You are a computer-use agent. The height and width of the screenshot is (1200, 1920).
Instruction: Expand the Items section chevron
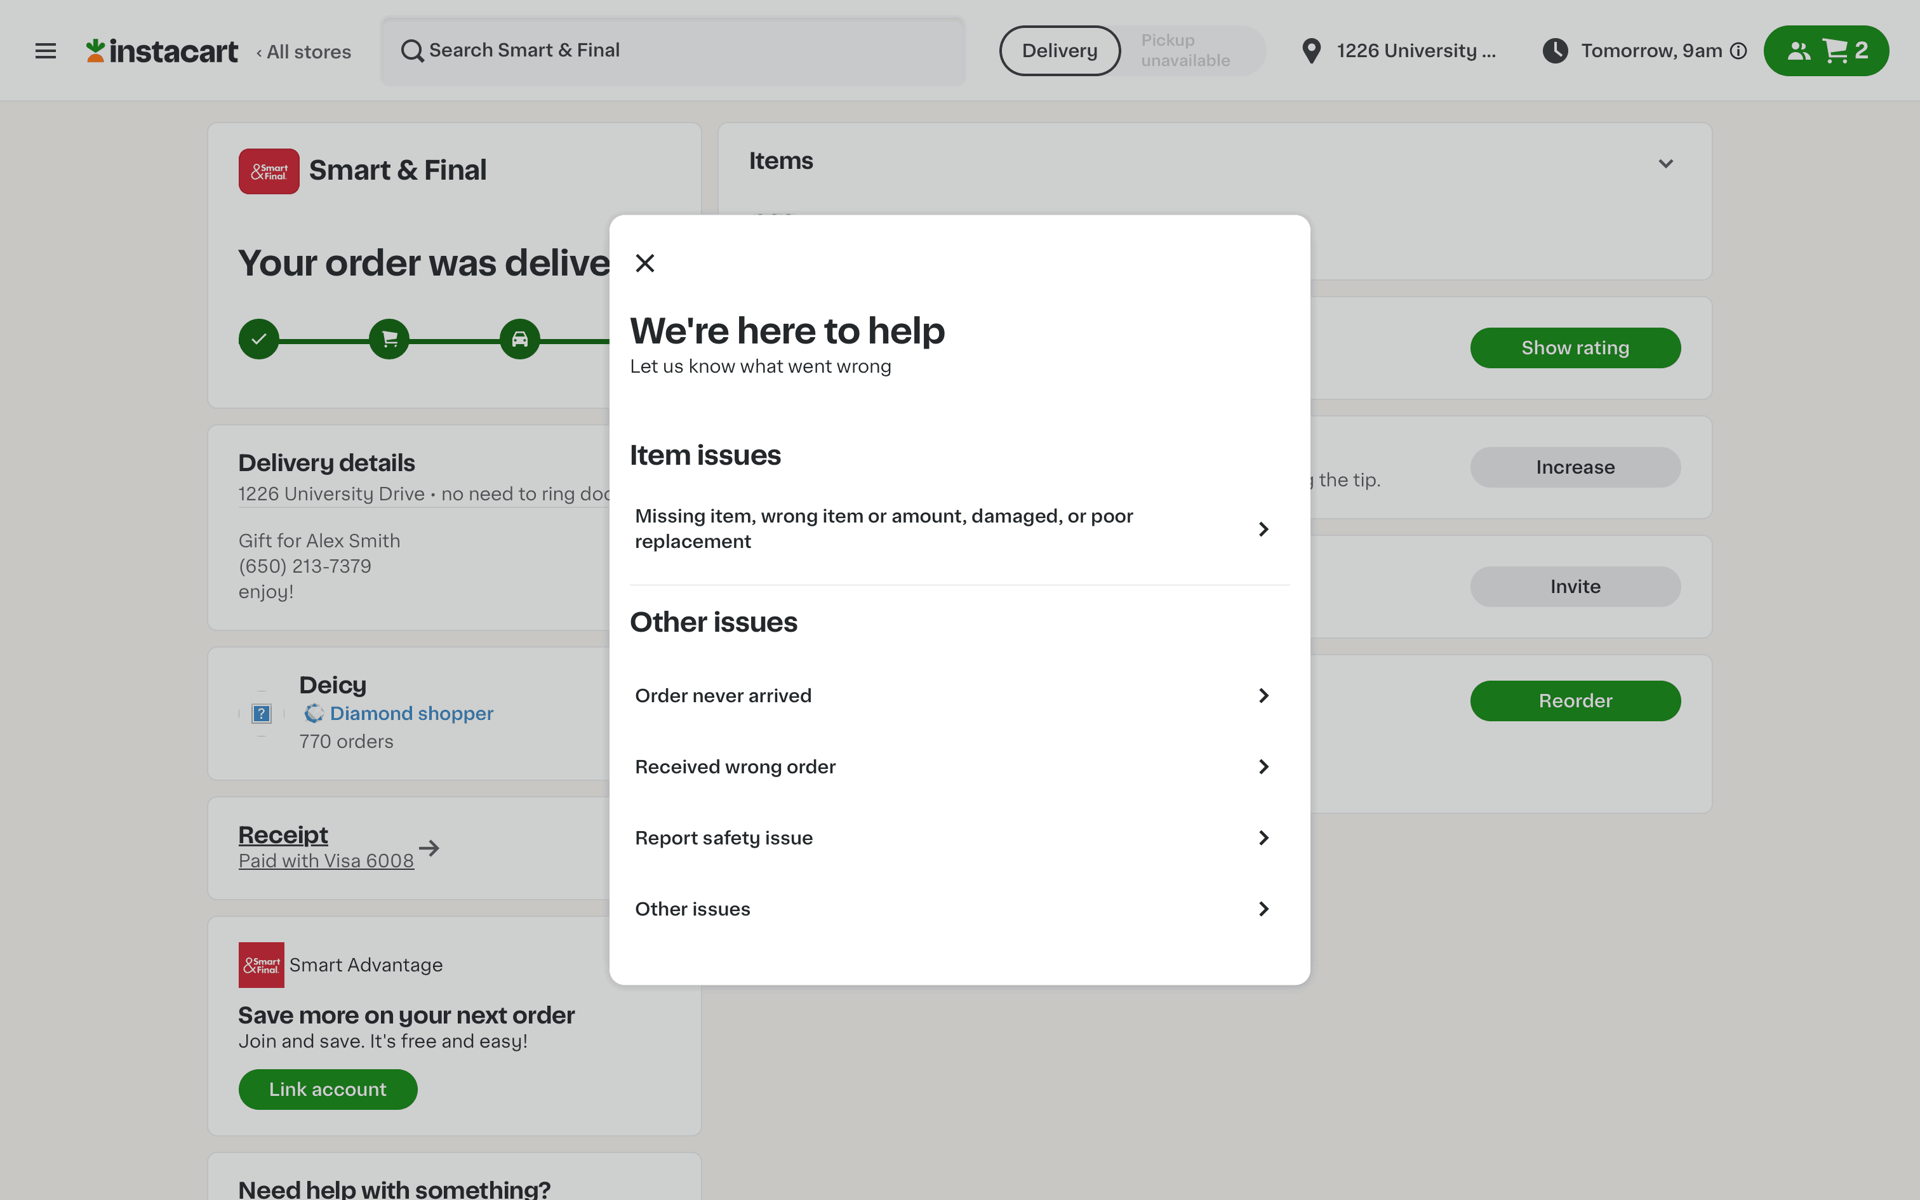[1665, 163]
